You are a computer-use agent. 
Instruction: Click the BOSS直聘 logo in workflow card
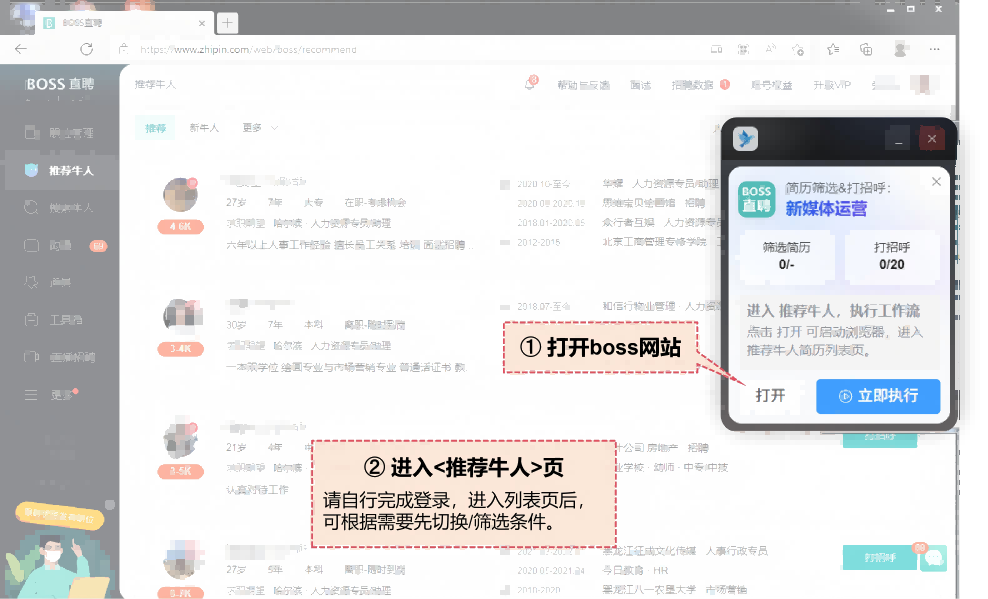[756, 197]
